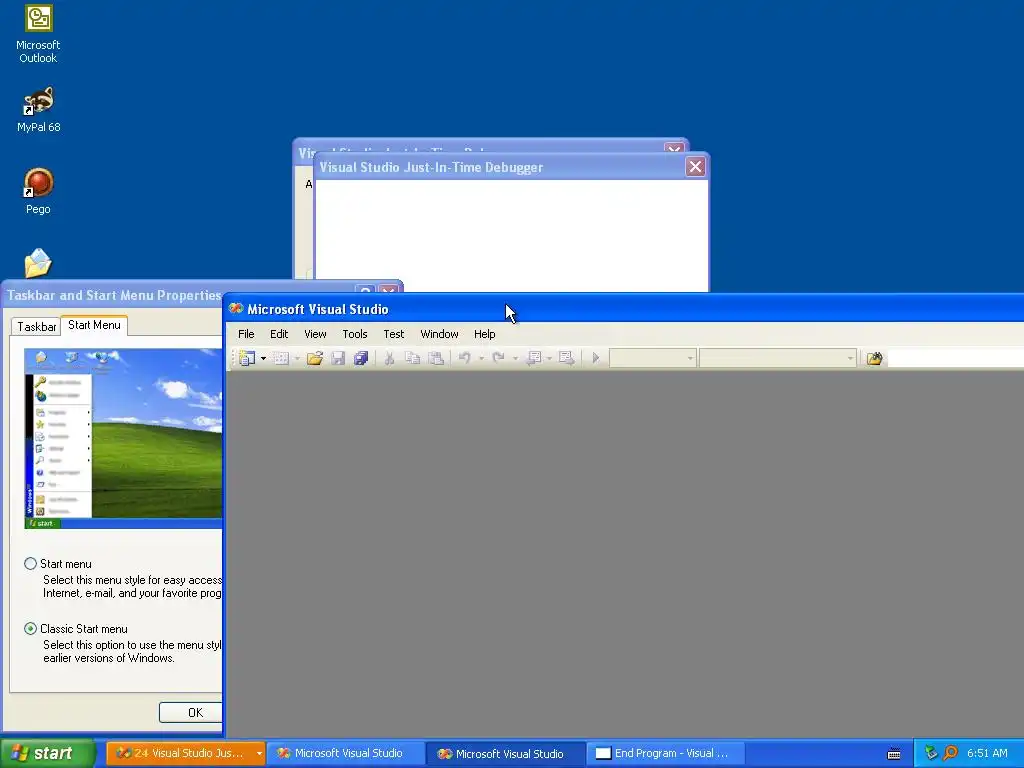The image size is (1024, 768).
Task: Open the Solution Configurations combo box
Action: click(x=652, y=358)
